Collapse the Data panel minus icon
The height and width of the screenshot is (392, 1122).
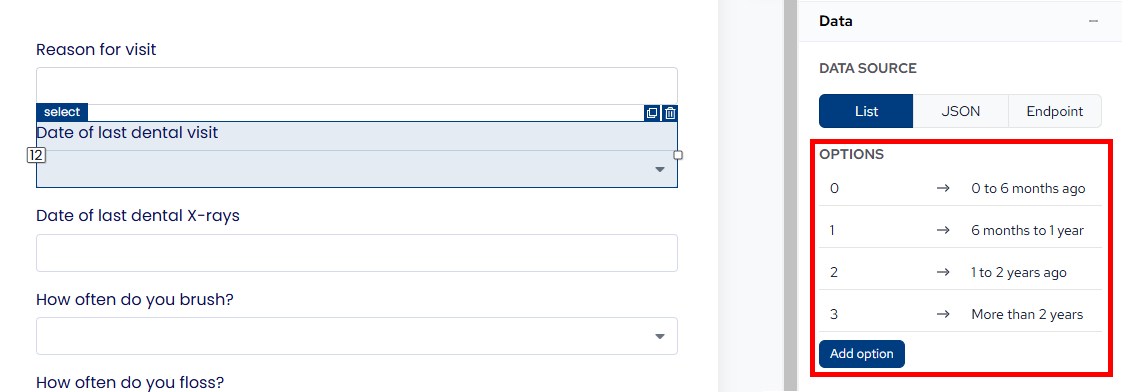coord(1093,21)
